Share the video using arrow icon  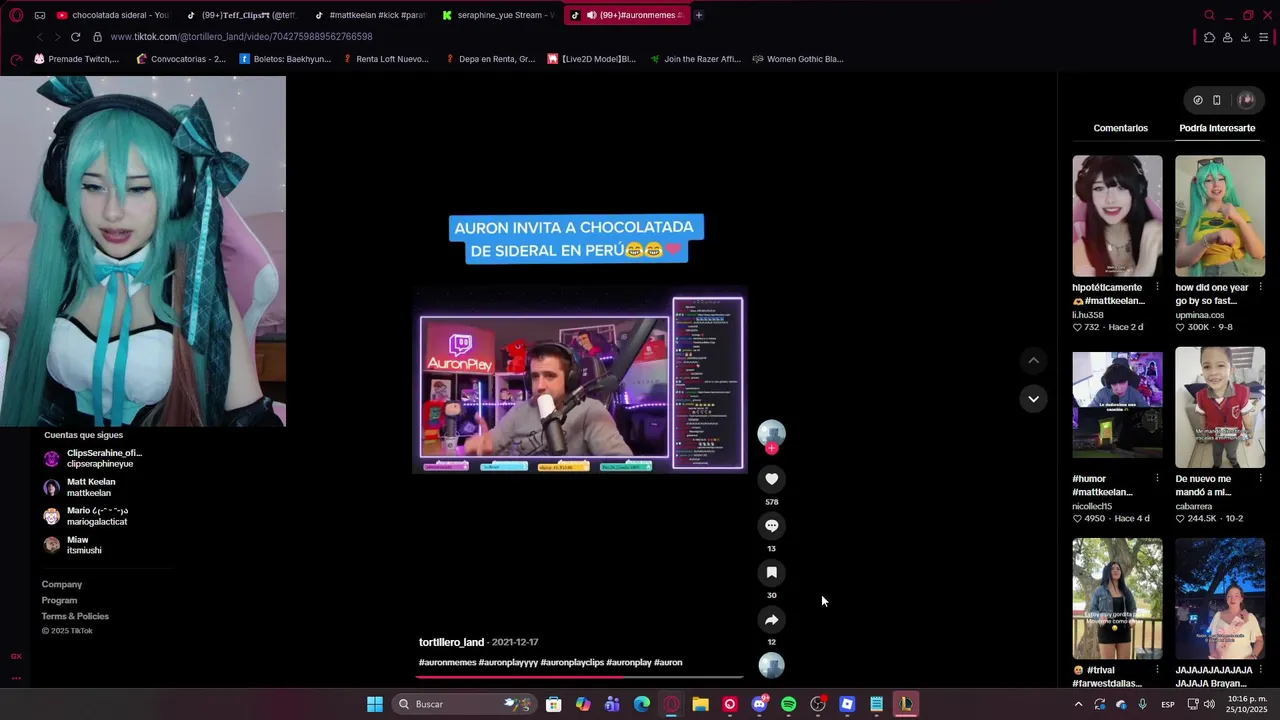point(771,620)
